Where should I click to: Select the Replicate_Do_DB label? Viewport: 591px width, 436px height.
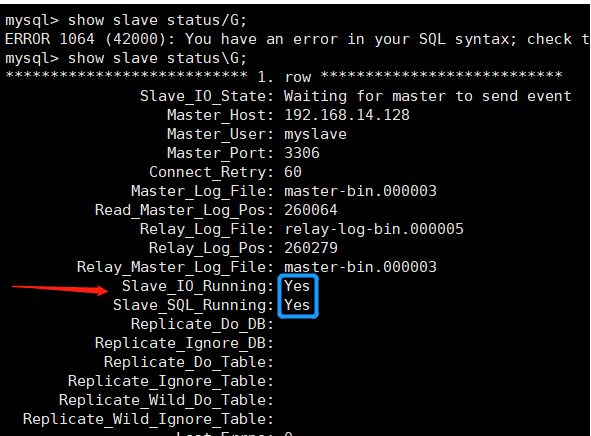pyautogui.click(x=202, y=324)
